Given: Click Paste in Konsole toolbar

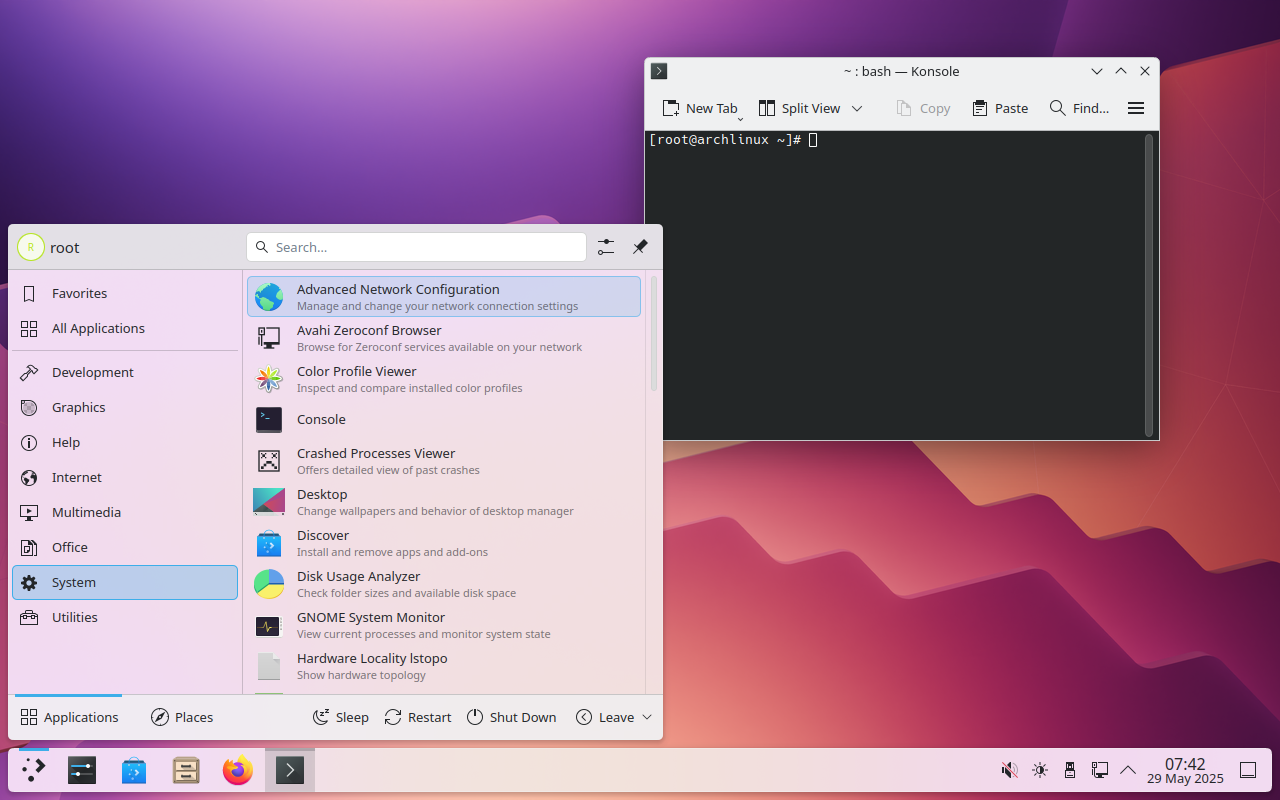Looking at the screenshot, I should 1000,108.
